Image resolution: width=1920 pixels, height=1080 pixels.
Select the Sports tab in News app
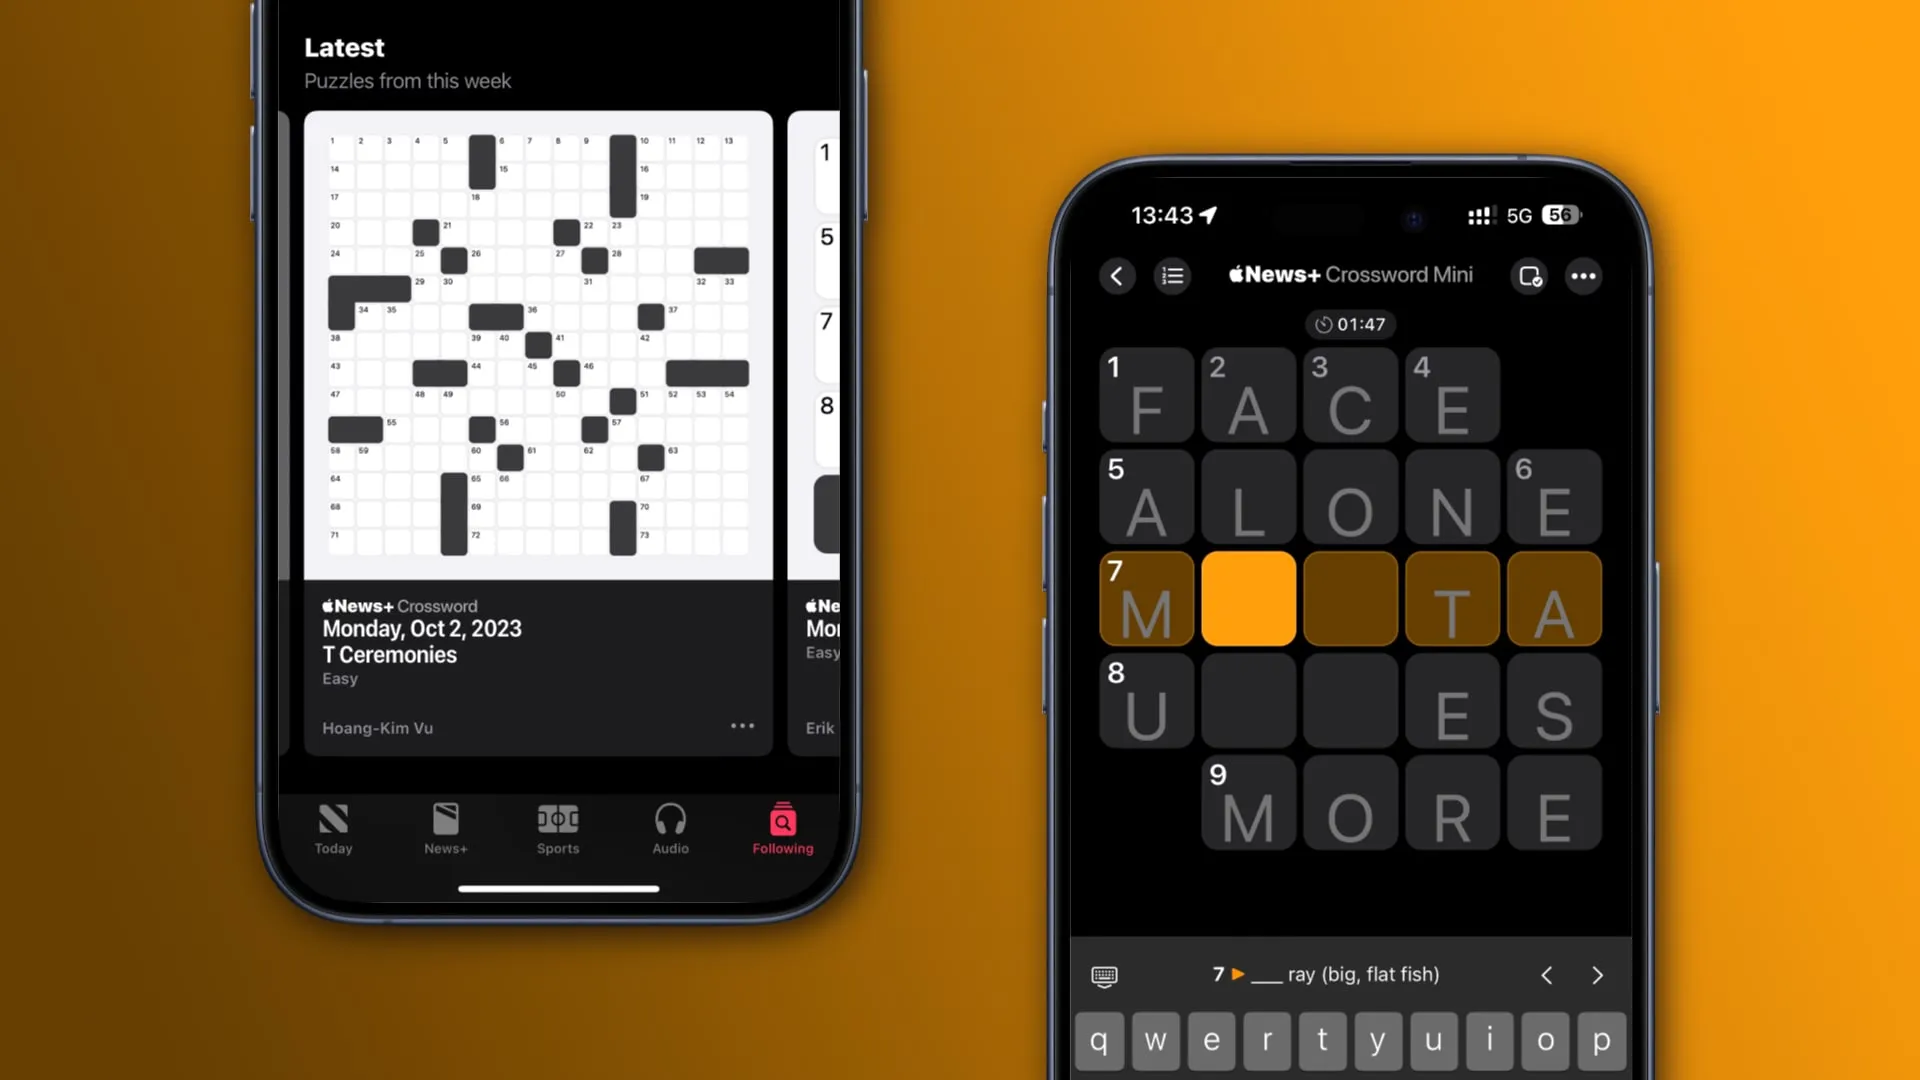point(558,827)
